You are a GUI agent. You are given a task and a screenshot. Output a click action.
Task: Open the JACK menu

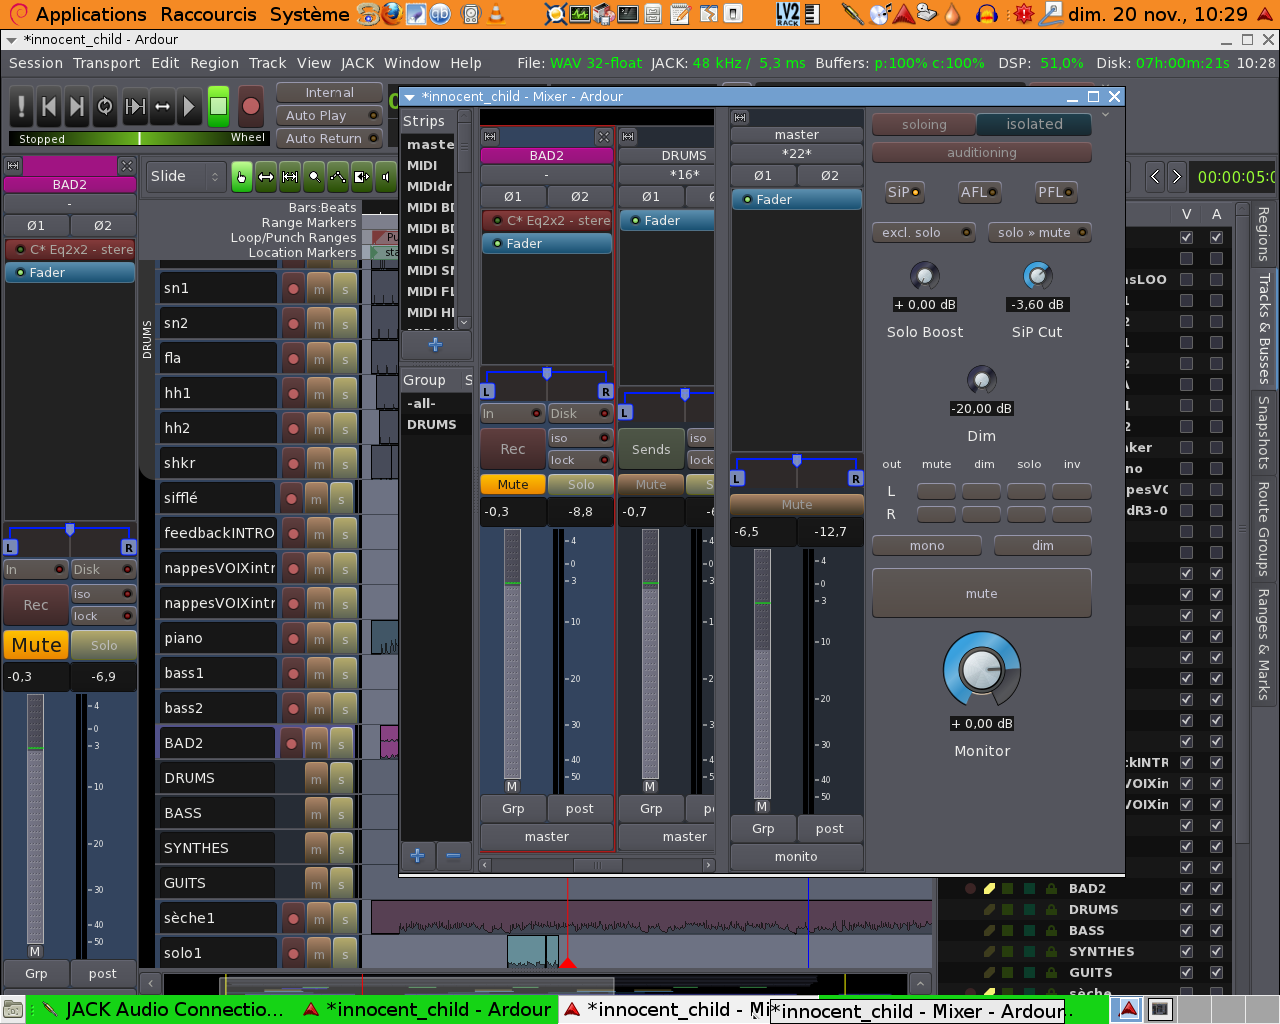358,63
